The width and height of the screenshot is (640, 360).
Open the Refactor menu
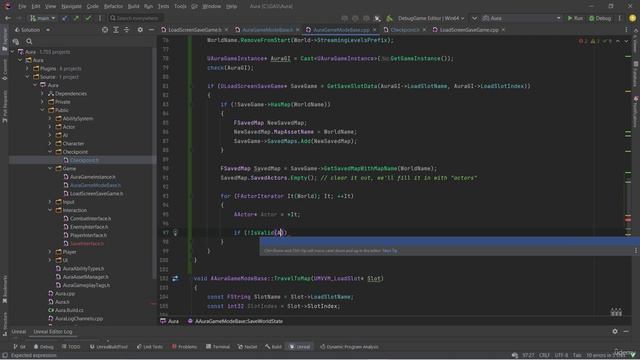(113, 6)
